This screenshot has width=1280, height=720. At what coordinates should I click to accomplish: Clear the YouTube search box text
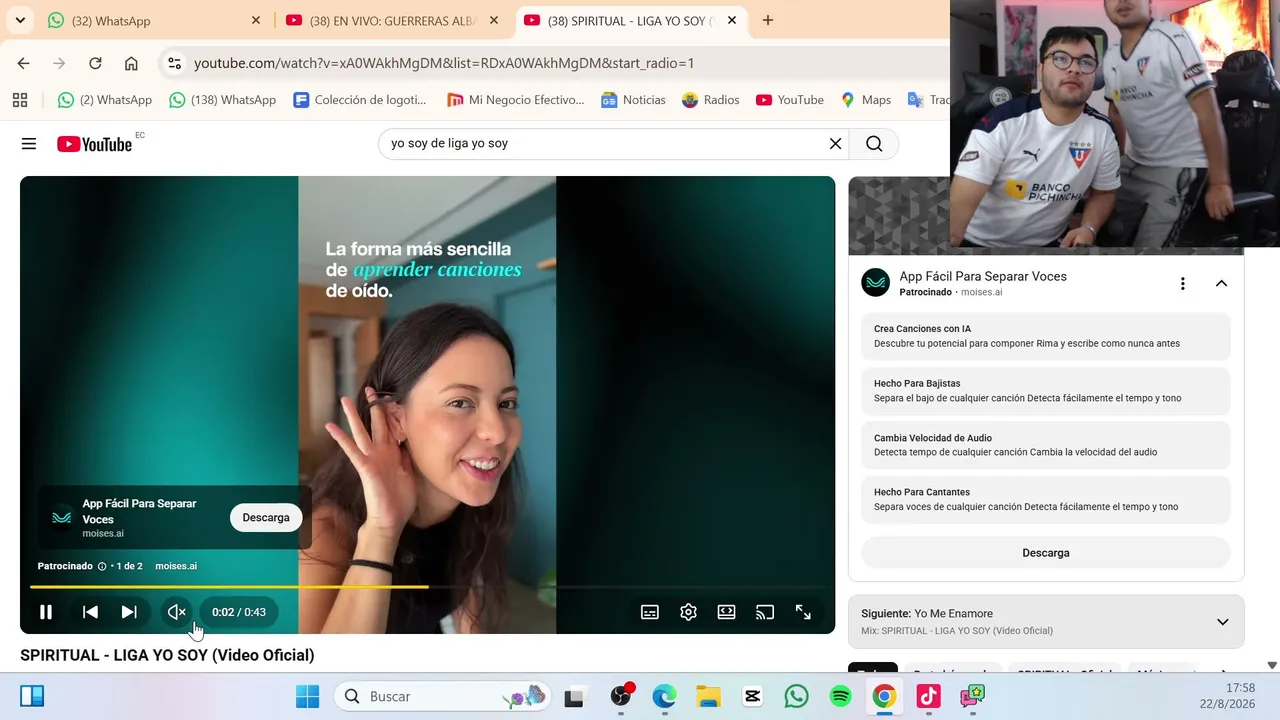pyautogui.click(x=836, y=144)
